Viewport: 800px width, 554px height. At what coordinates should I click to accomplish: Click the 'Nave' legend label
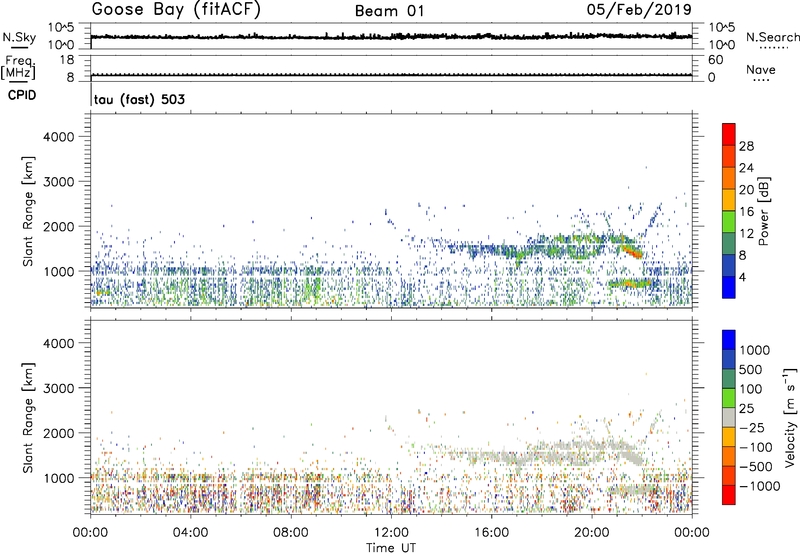[x=761, y=69]
